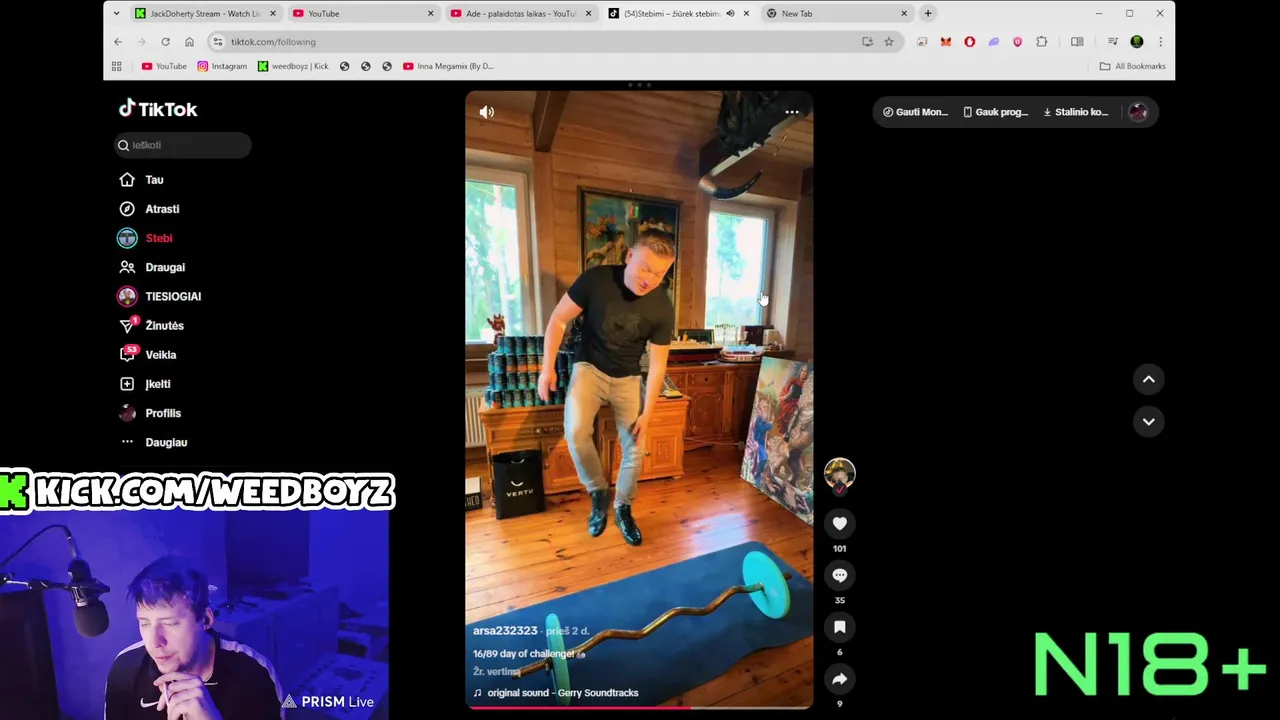Open the profile avatar in top right

[1138, 112]
